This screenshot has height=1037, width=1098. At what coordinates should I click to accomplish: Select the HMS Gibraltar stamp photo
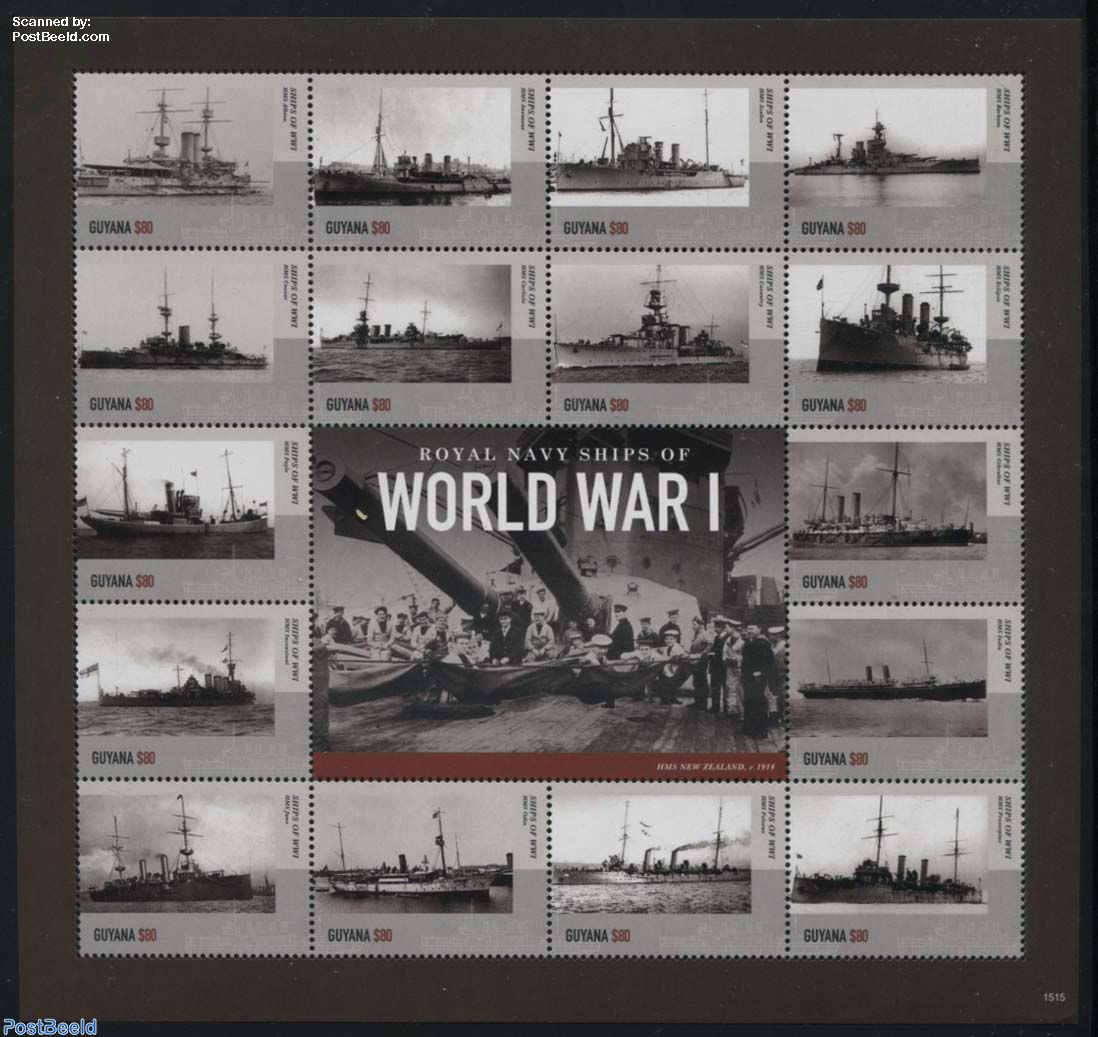(888, 500)
